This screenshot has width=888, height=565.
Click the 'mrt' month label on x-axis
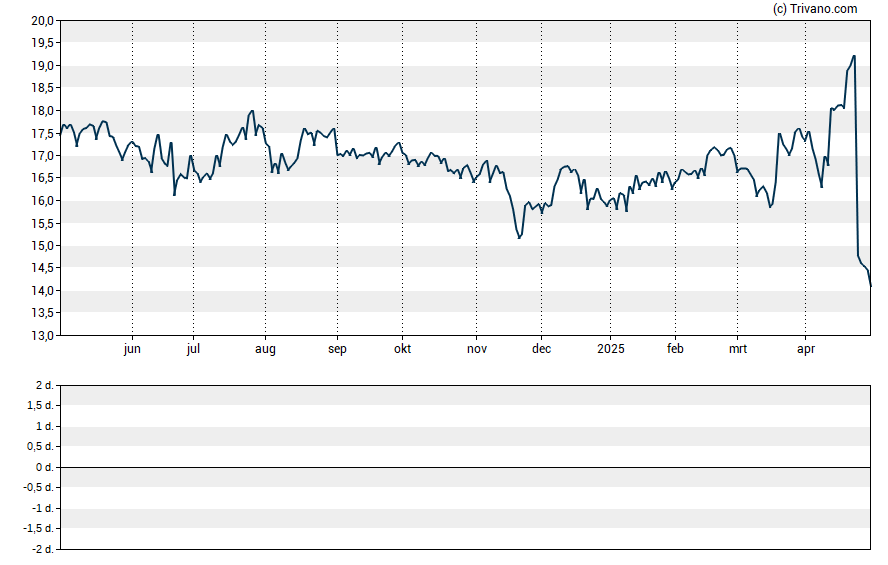[x=737, y=349]
